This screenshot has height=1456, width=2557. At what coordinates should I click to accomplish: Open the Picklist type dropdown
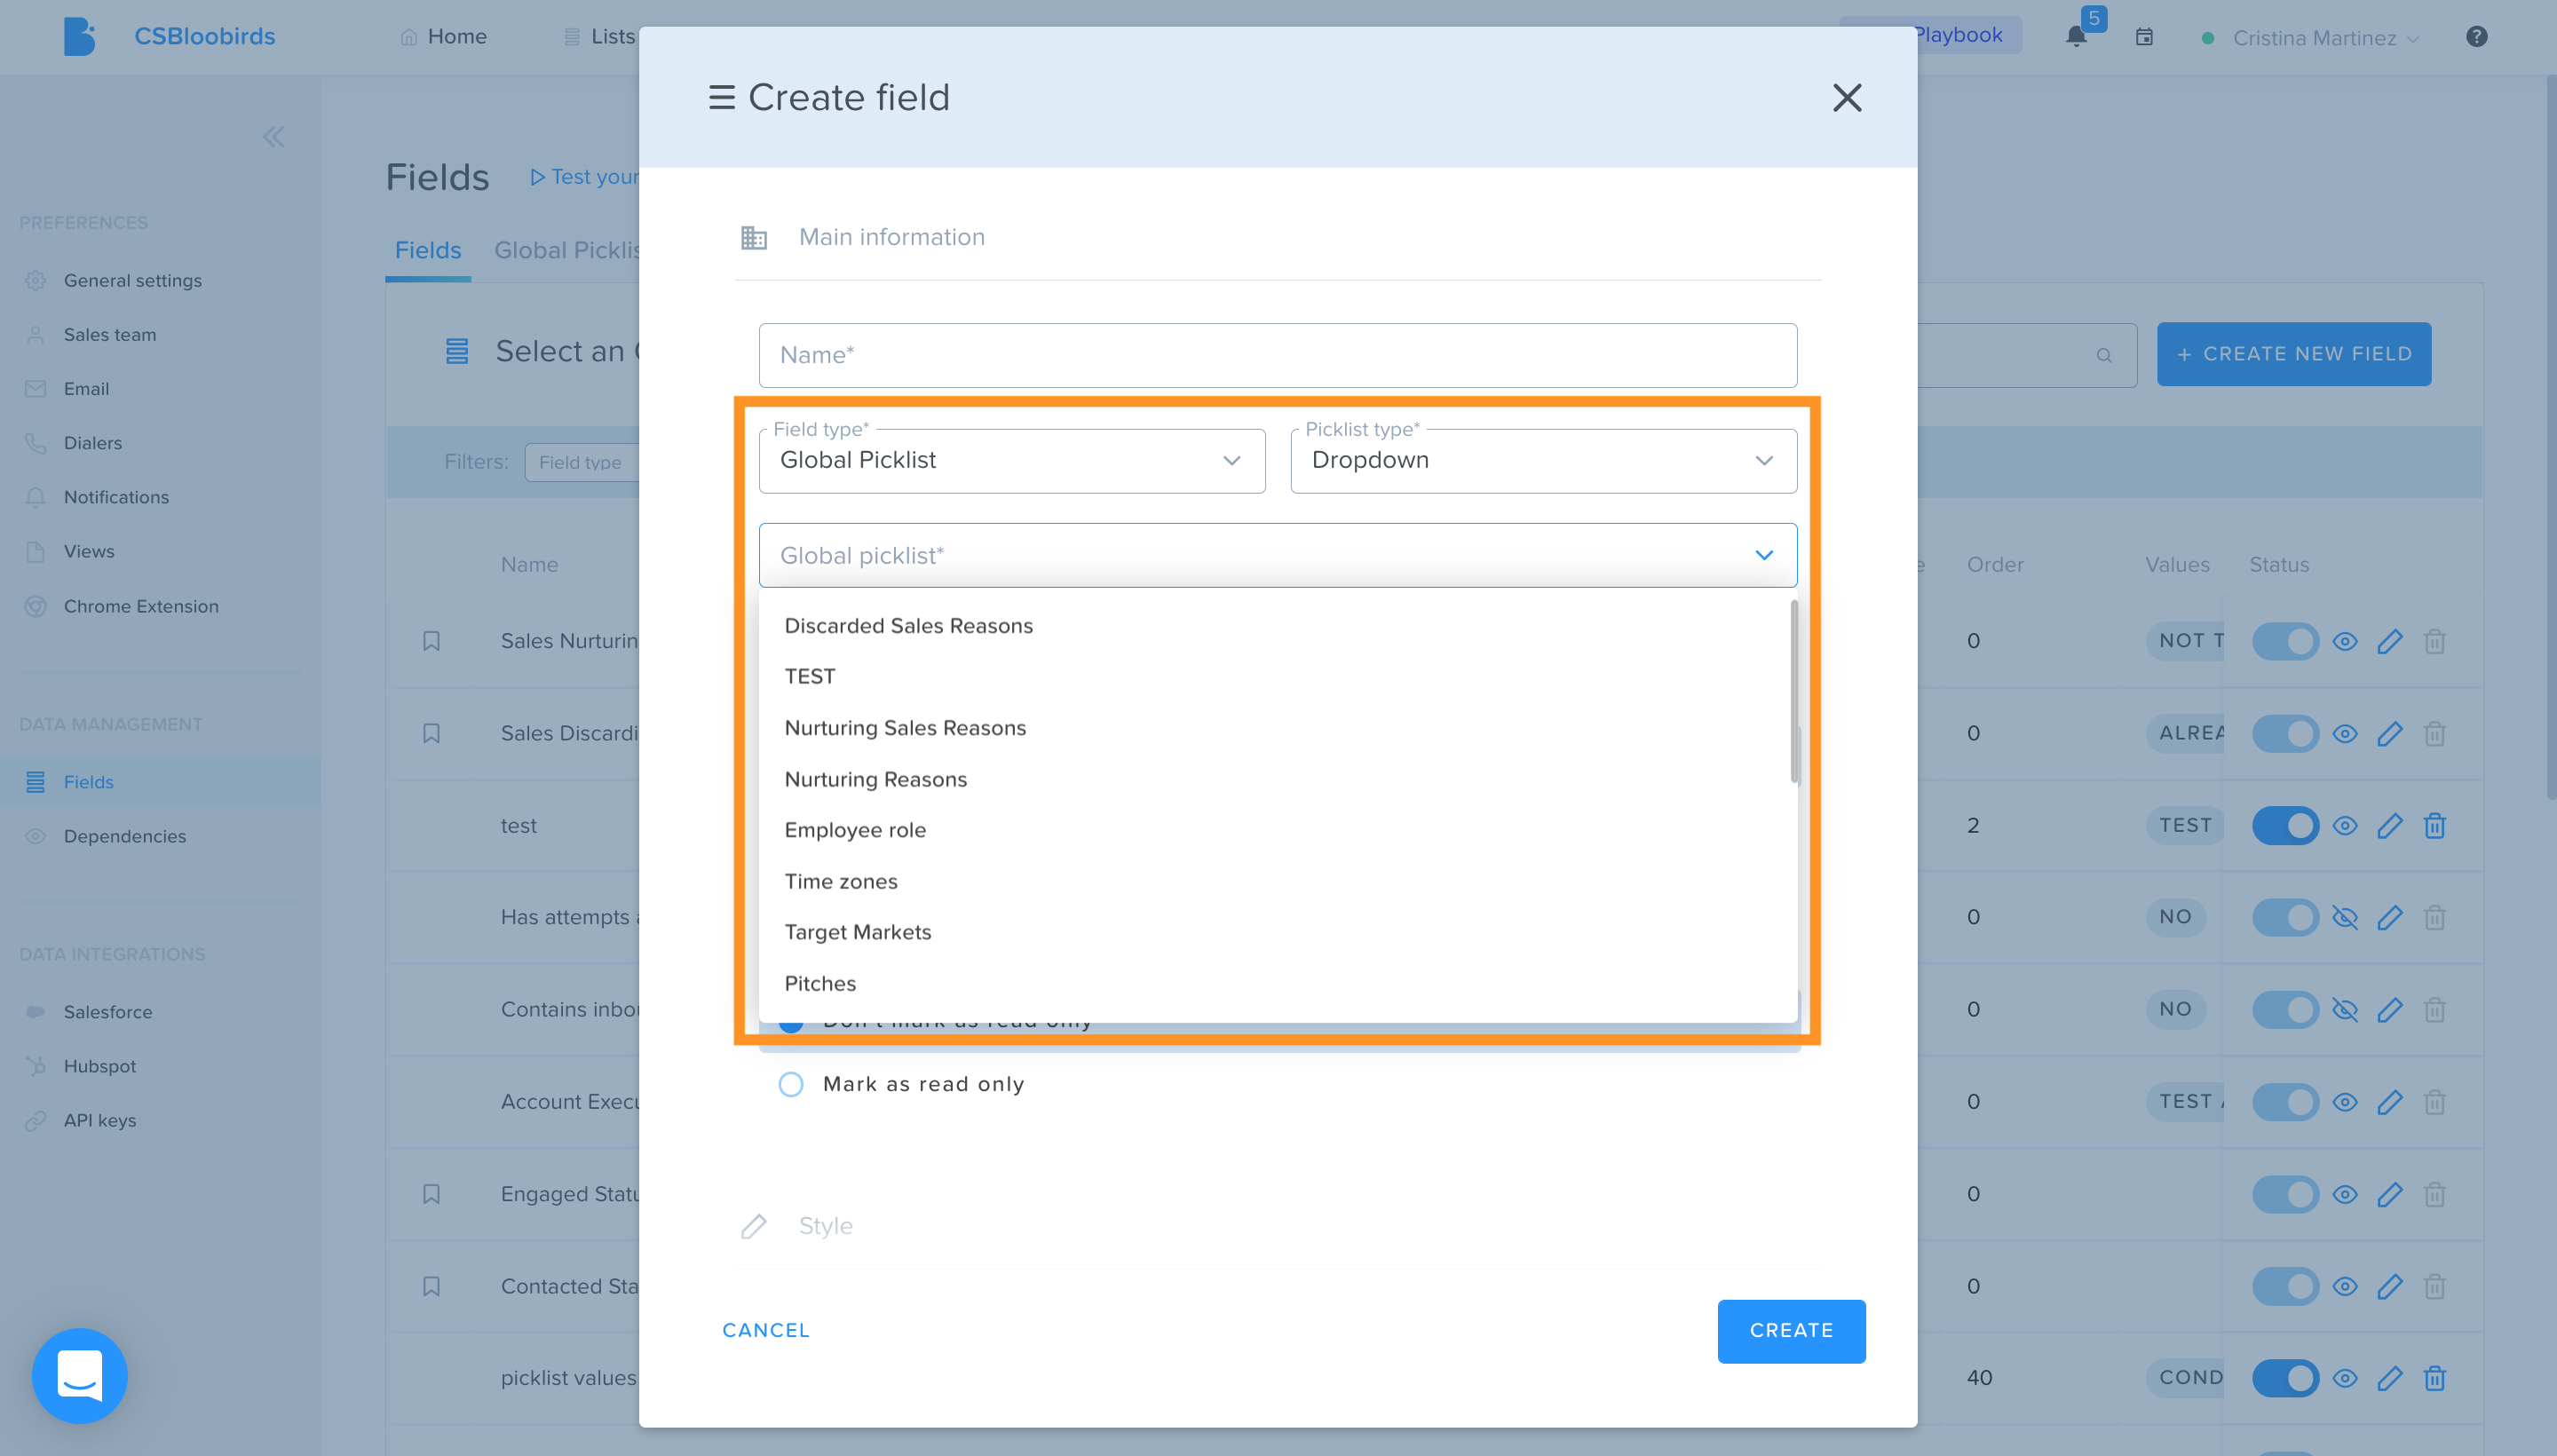point(1543,460)
